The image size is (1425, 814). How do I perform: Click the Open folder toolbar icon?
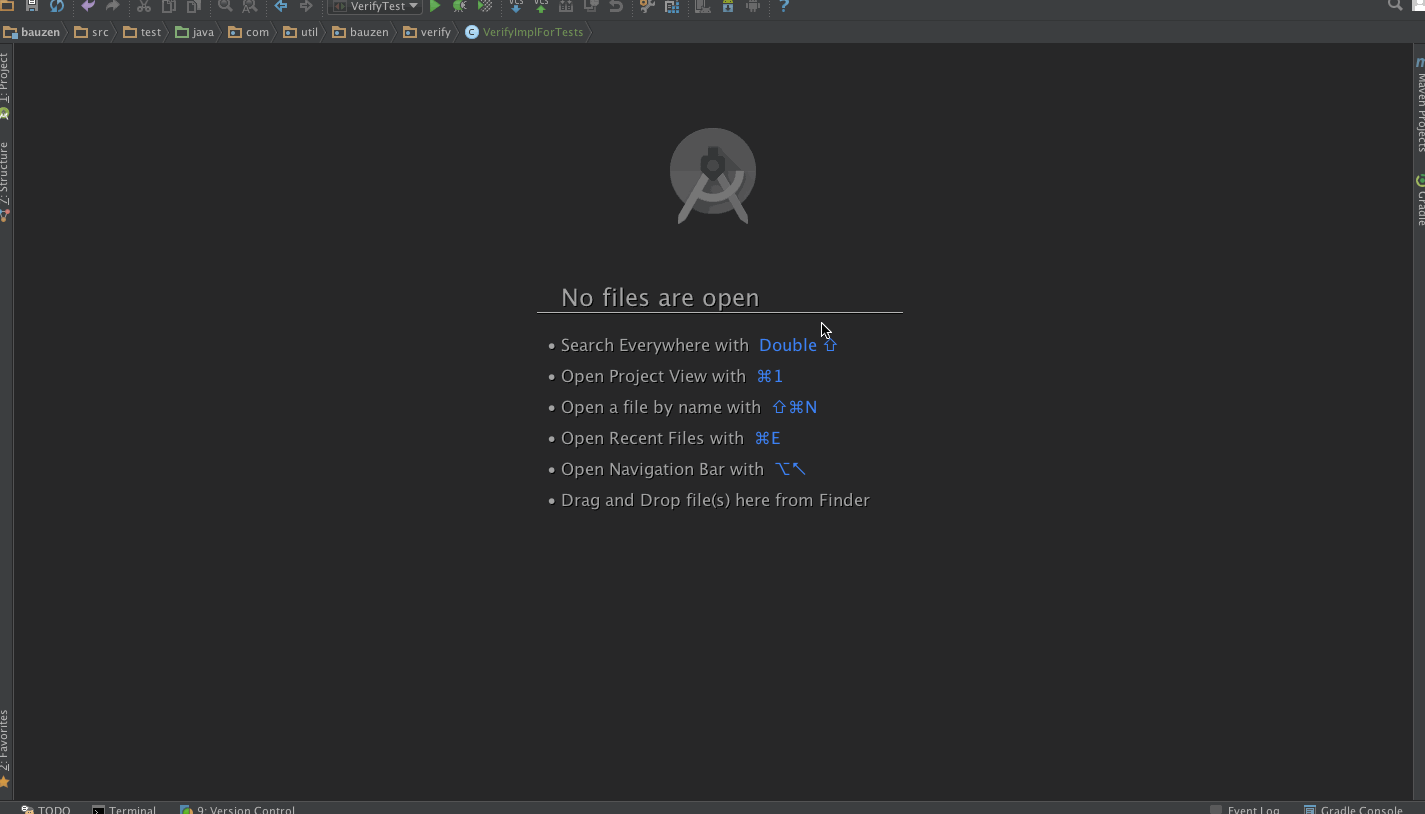(6, 6)
